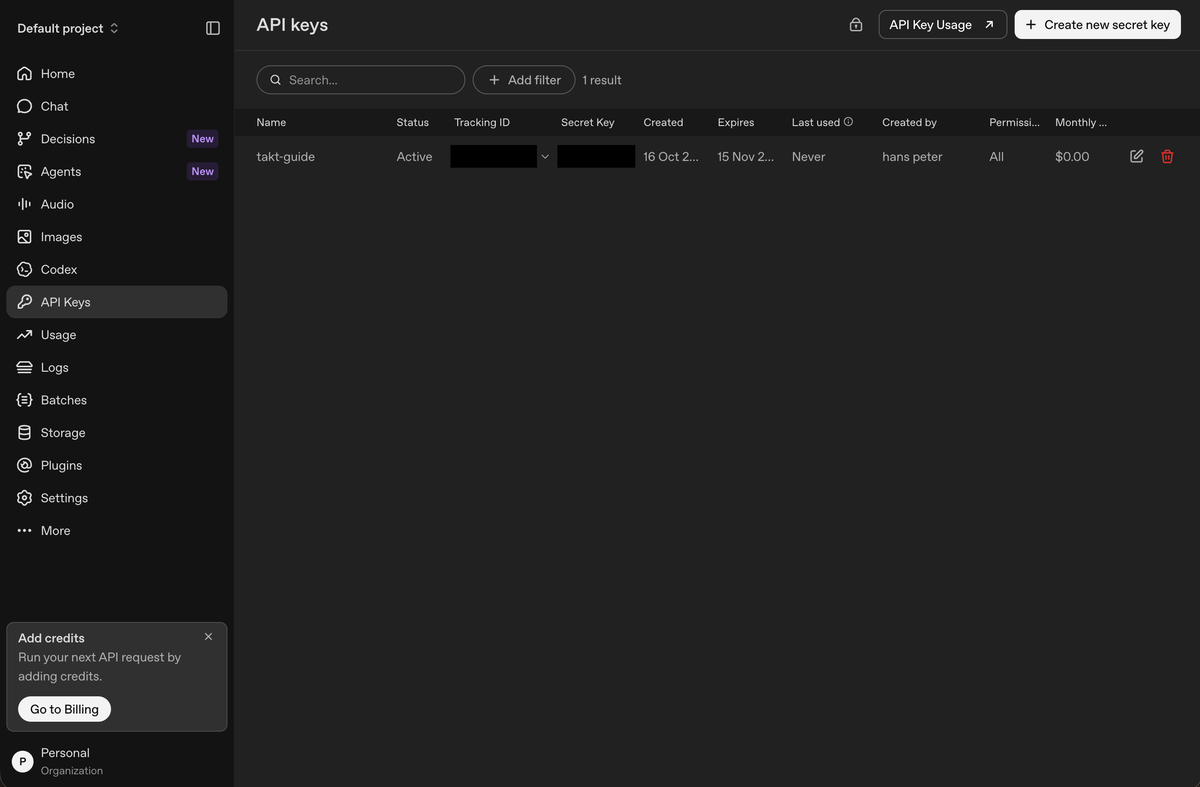The width and height of the screenshot is (1200, 787).
Task: Click the Status column header
Action: (x=412, y=122)
